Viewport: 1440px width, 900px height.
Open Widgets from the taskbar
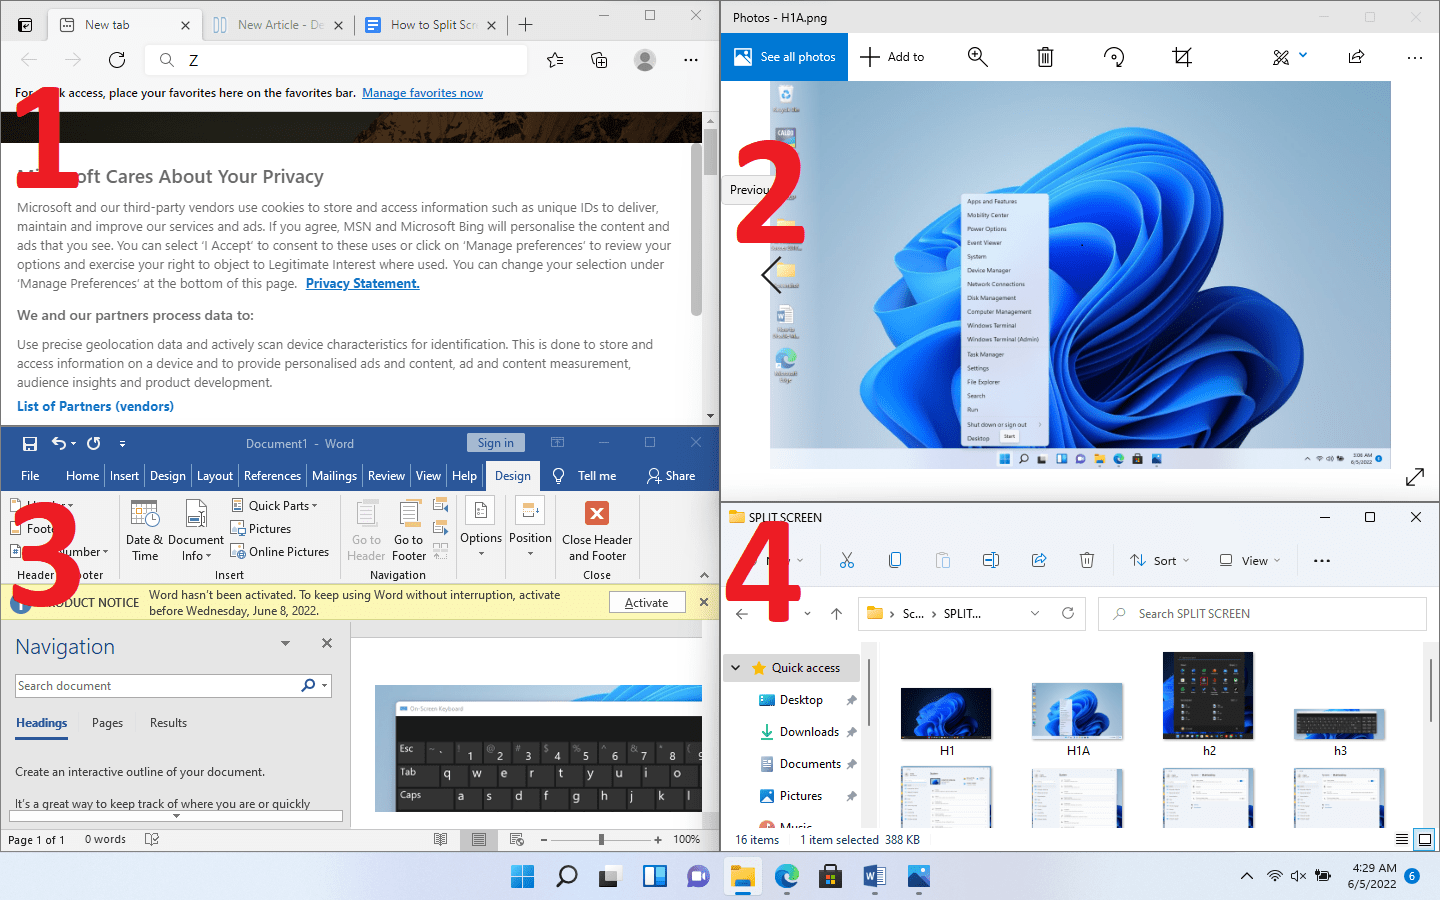(x=655, y=877)
